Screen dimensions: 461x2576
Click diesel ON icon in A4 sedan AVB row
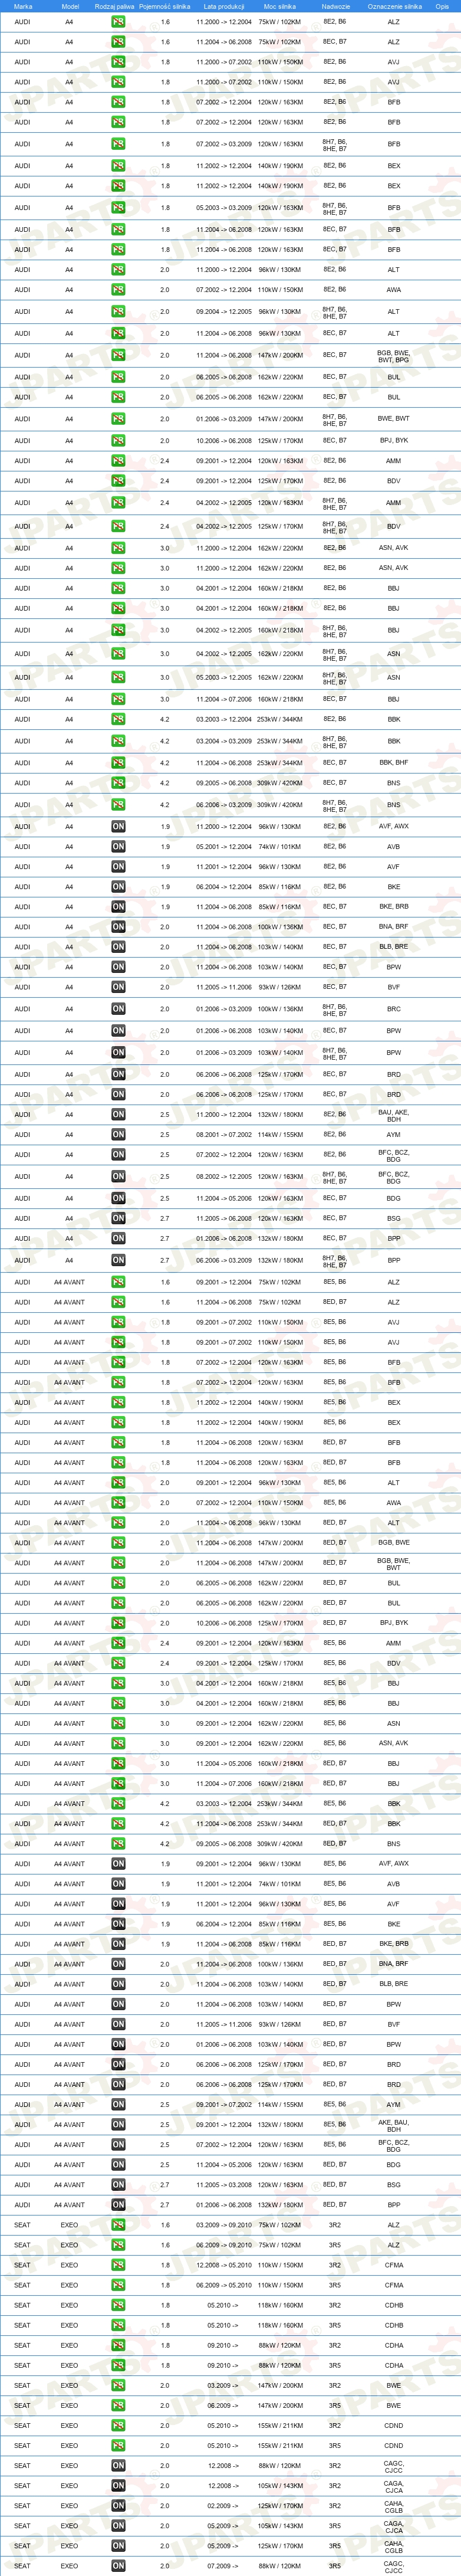pos(118,847)
